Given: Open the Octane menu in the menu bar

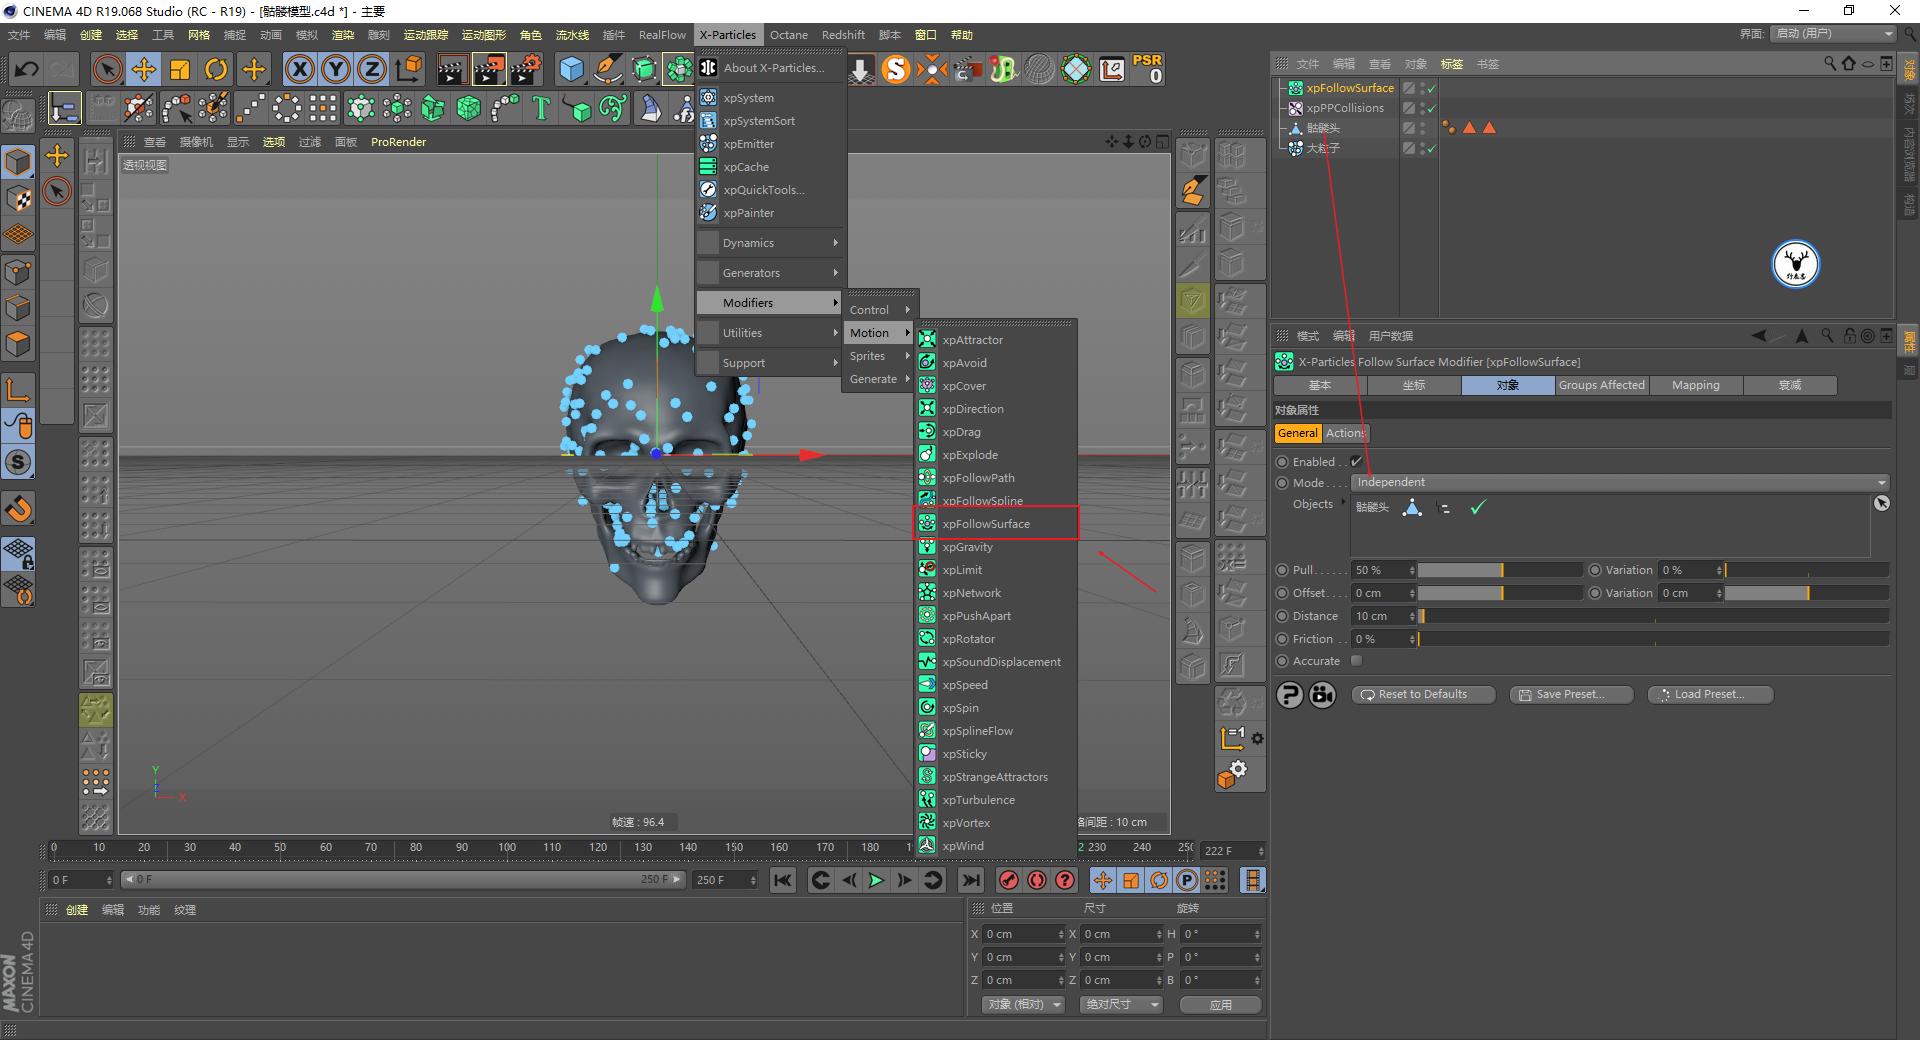Looking at the screenshot, I should coord(788,34).
